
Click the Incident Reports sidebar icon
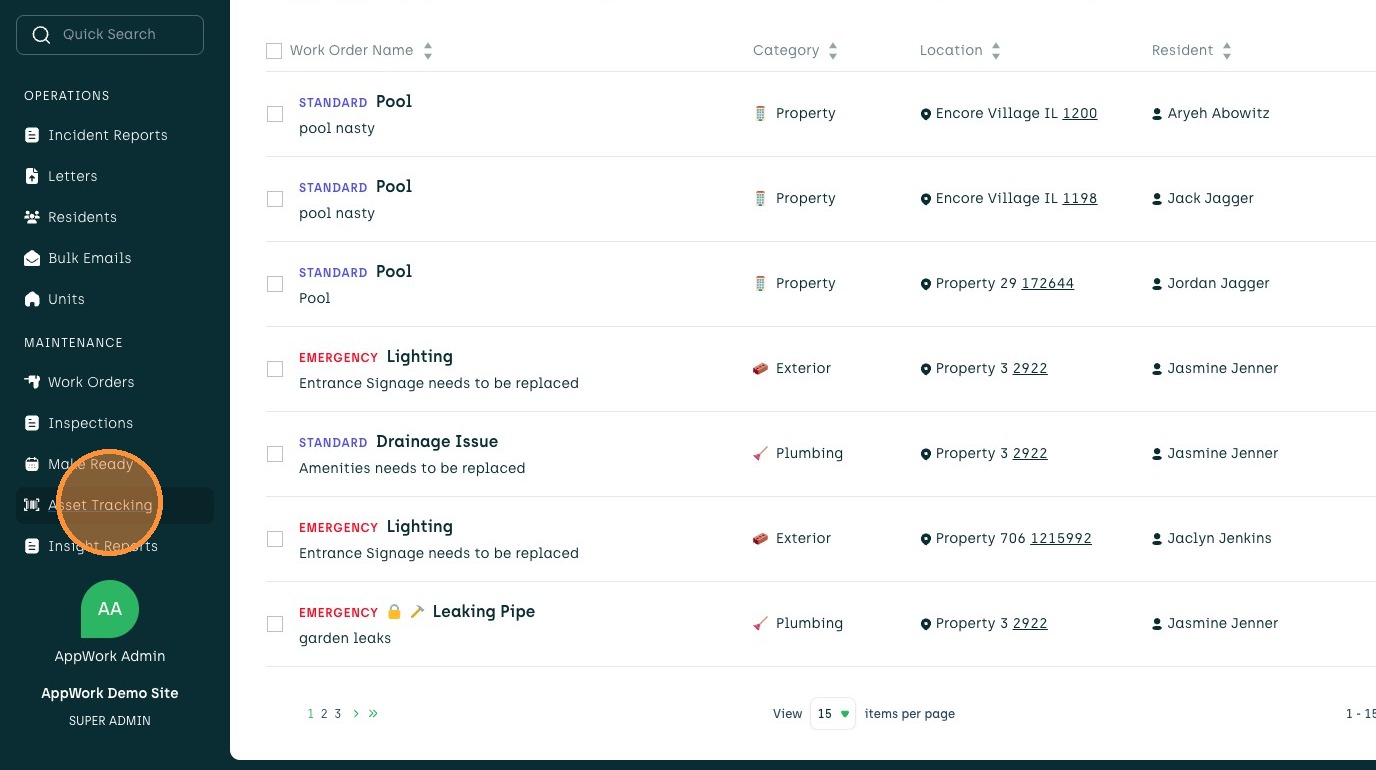click(32, 135)
